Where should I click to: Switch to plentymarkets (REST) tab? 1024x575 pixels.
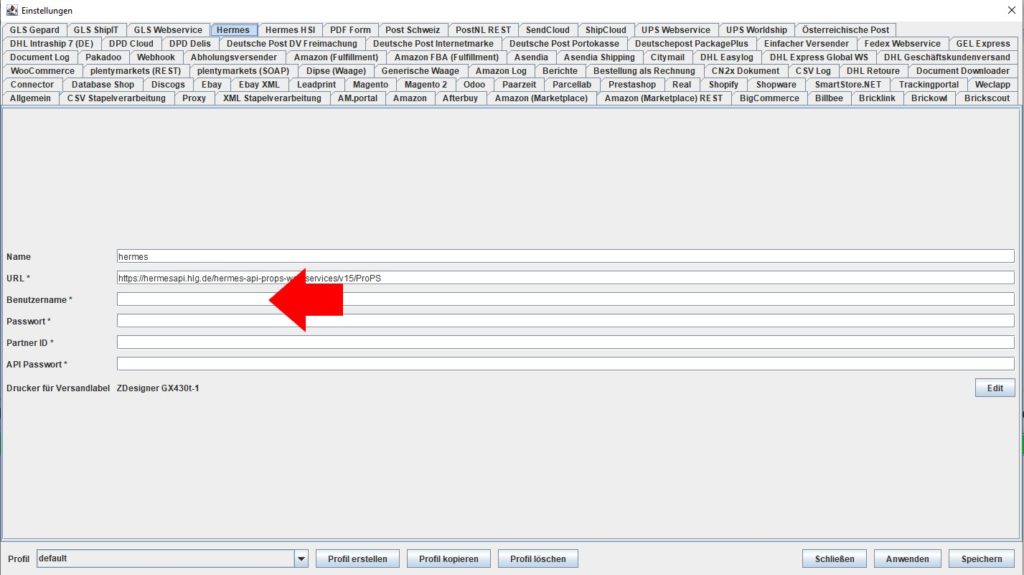click(135, 71)
